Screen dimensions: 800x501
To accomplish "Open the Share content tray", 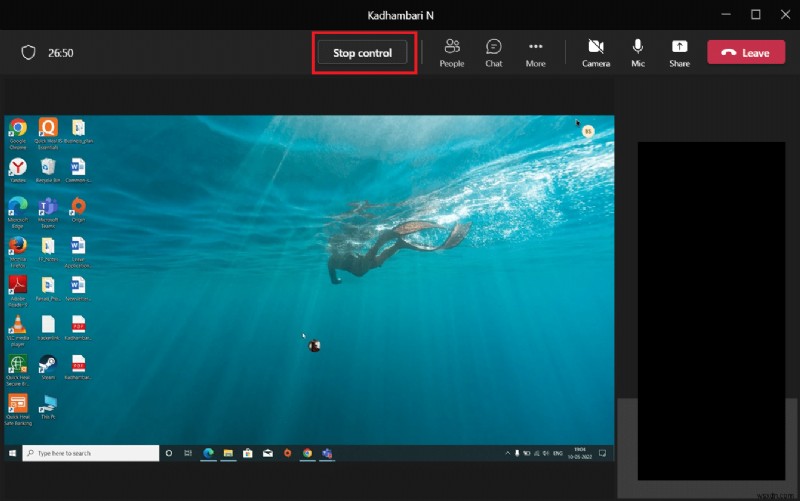I will tap(679, 52).
